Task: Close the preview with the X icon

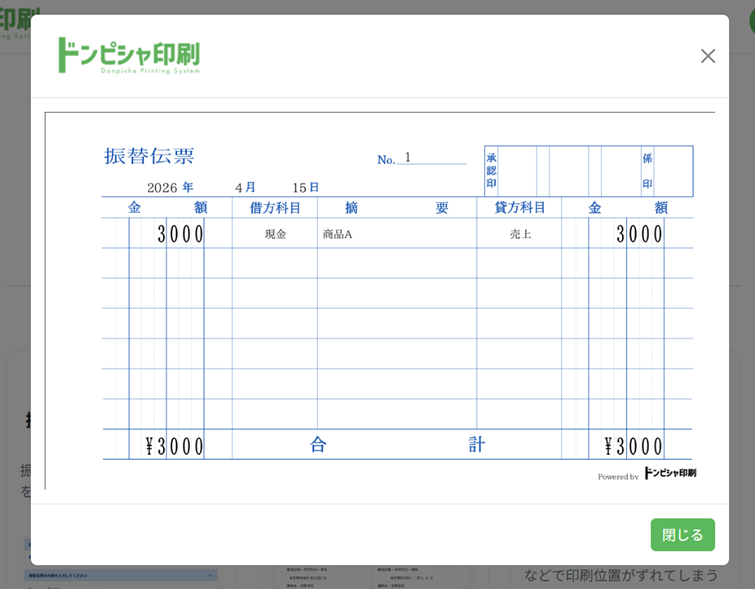Action: pyautogui.click(x=708, y=56)
